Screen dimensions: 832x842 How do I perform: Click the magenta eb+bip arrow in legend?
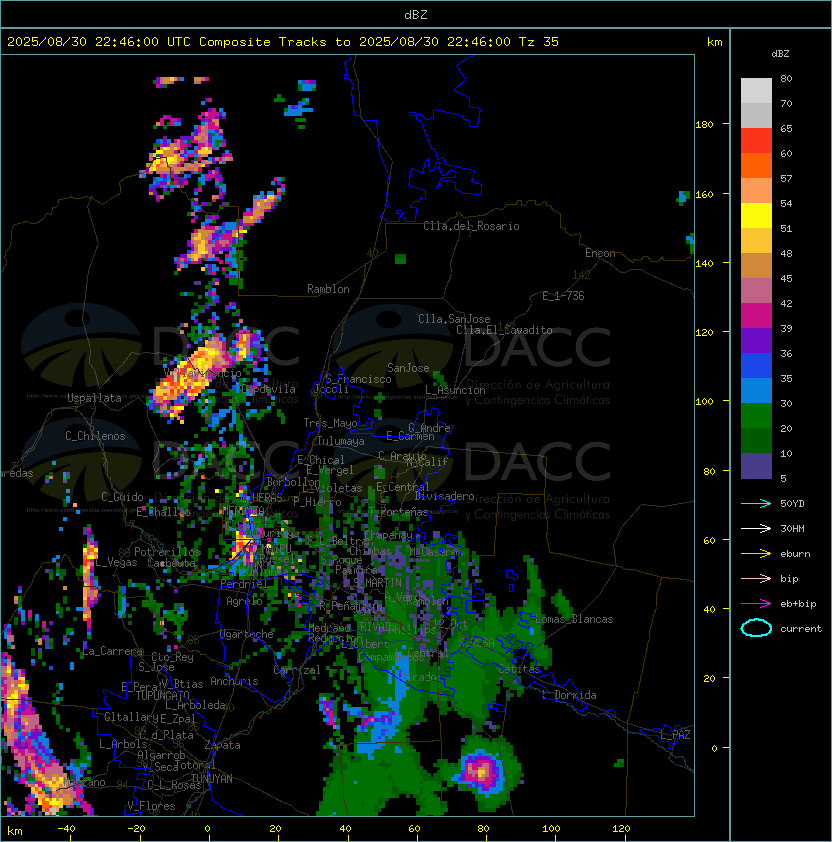756,604
